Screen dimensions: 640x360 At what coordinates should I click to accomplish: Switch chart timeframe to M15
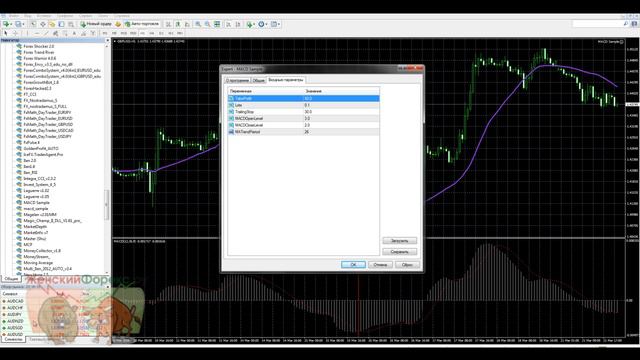coord(124,33)
